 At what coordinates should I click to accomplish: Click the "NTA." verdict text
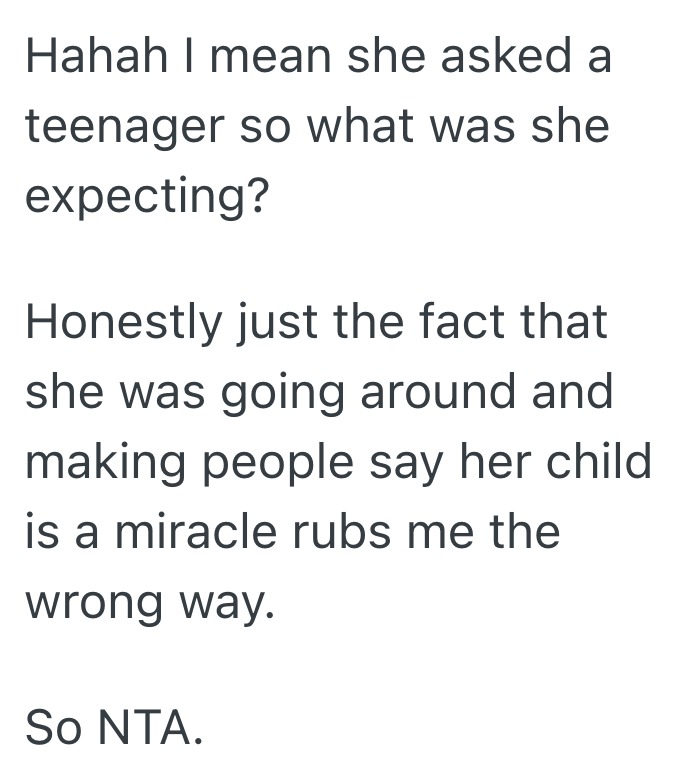click(x=149, y=727)
